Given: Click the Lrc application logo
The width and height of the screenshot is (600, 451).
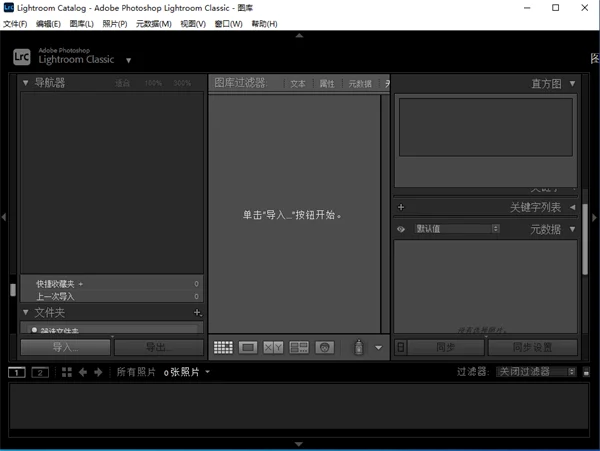Looking at the screenshot, I should coord(21,57).
